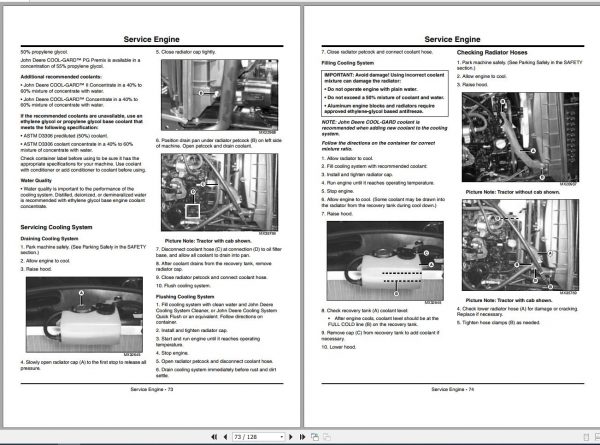
Task: Click the greyed-out next view icon
Action: 327,437
